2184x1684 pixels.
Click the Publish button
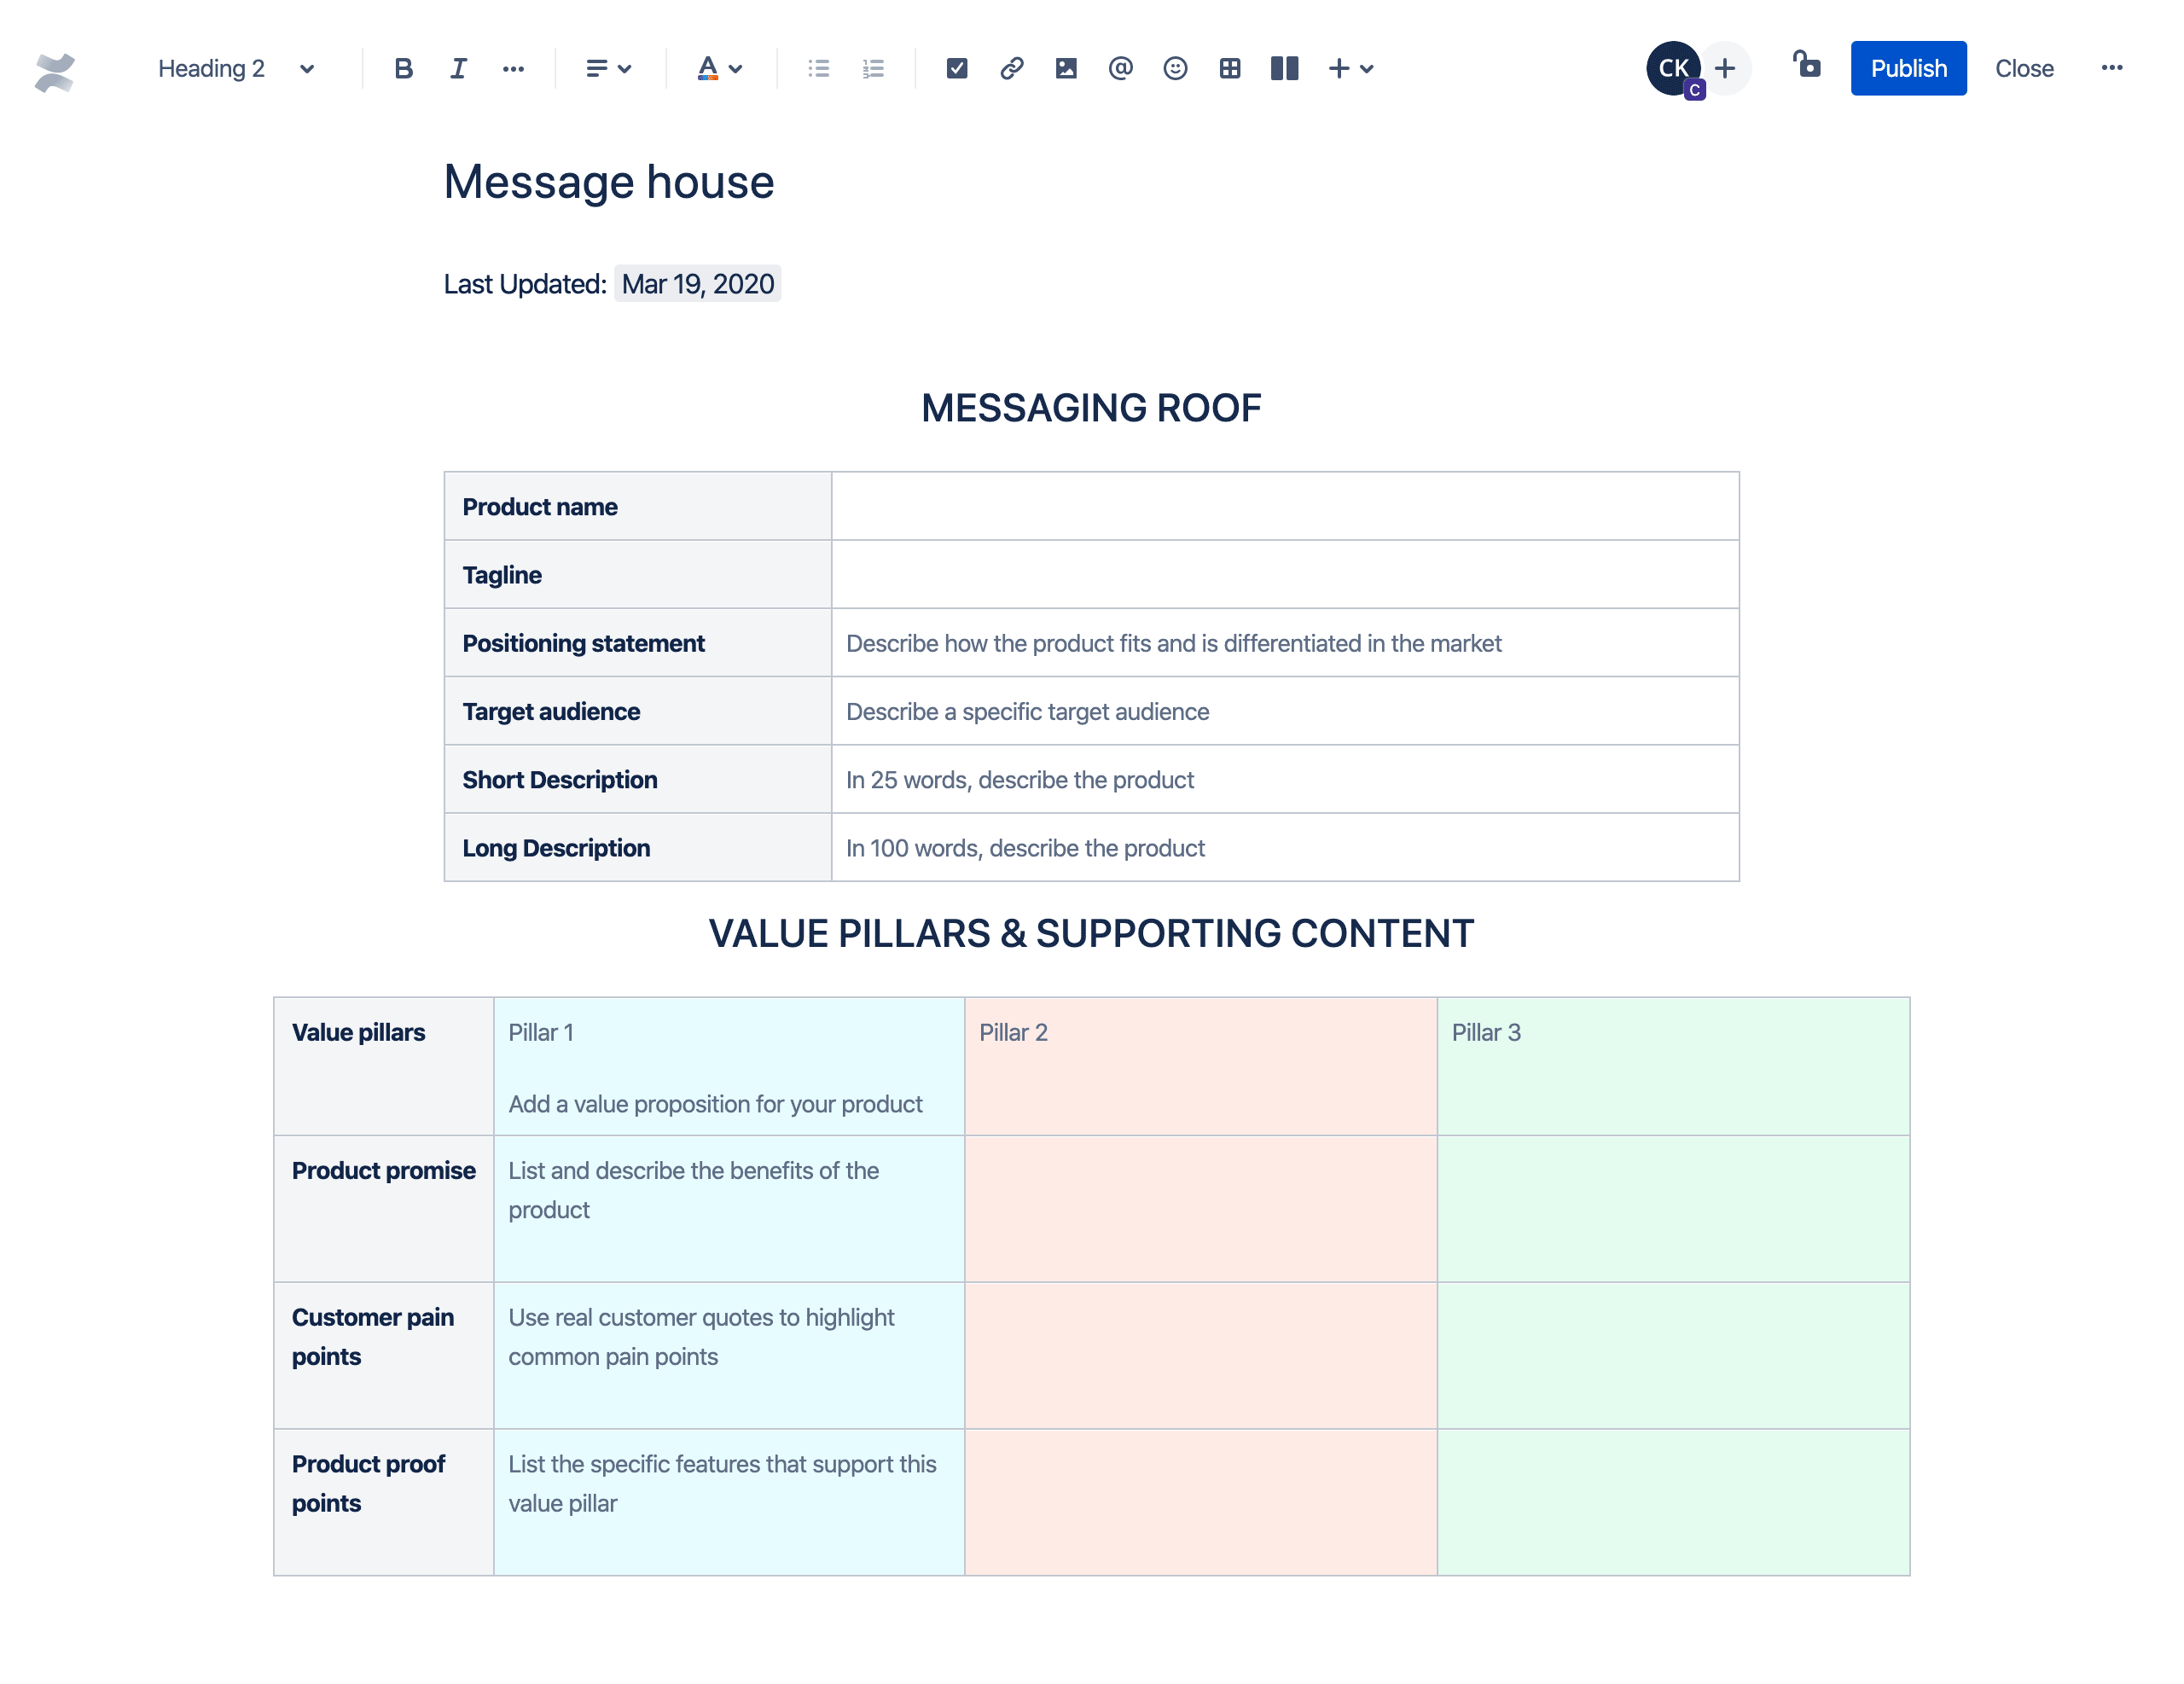click(1907, 67)
